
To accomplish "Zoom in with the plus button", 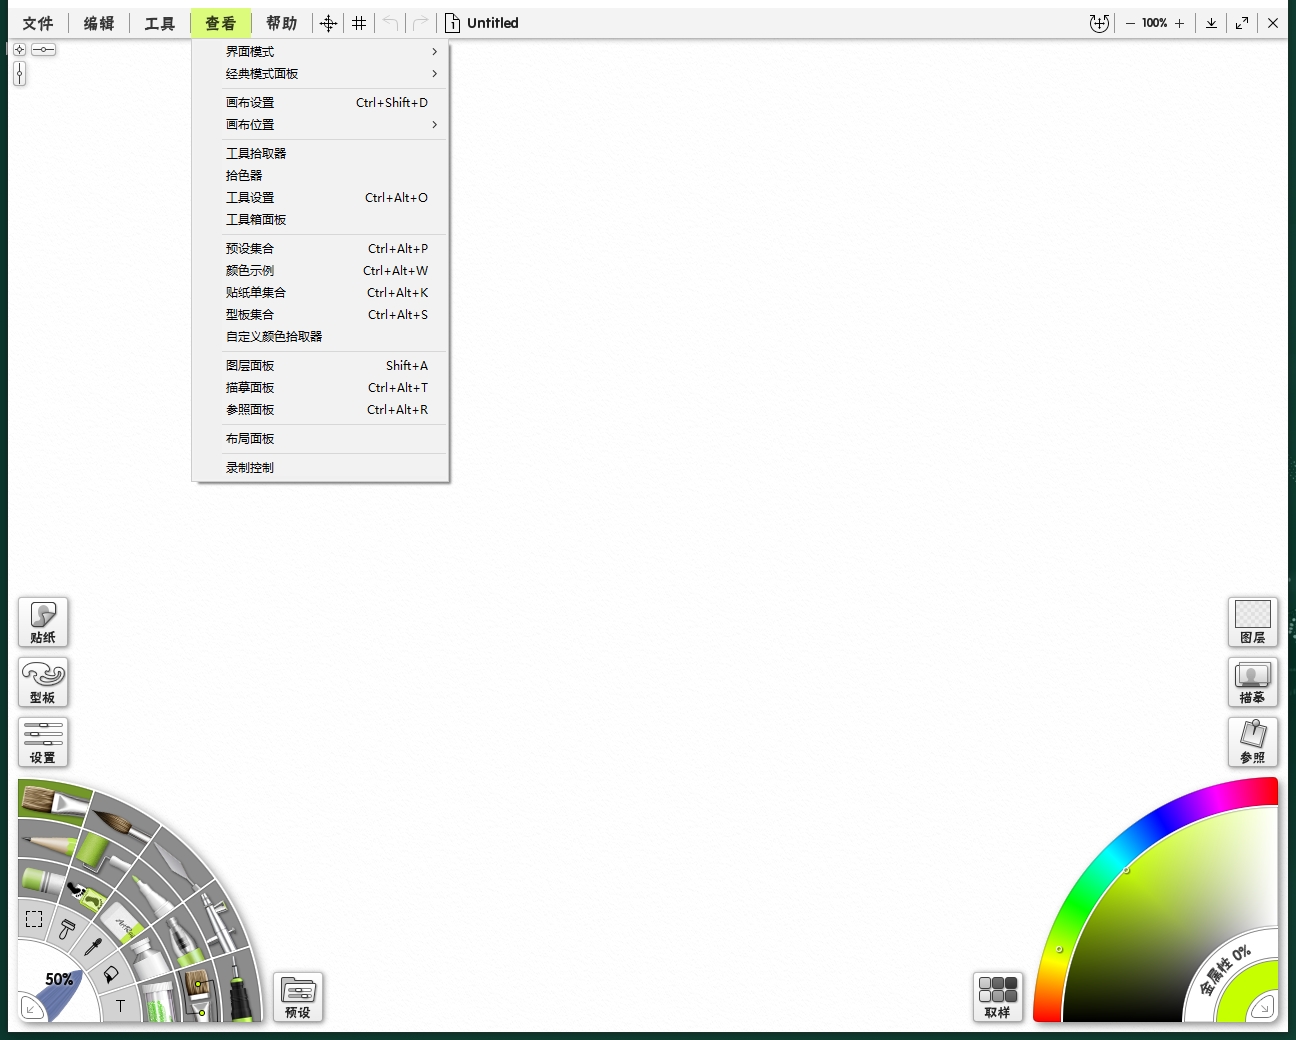I will click(x=1180, y=23).
